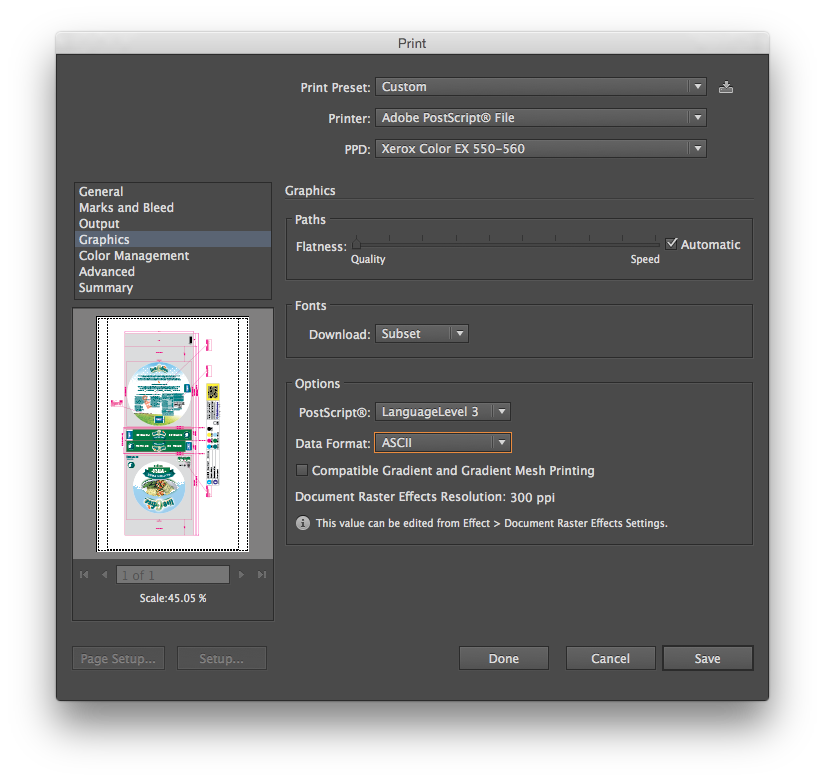825x781 pixels.
Task: Click the info icon next to raster effects note
Action: pos(302,523)
